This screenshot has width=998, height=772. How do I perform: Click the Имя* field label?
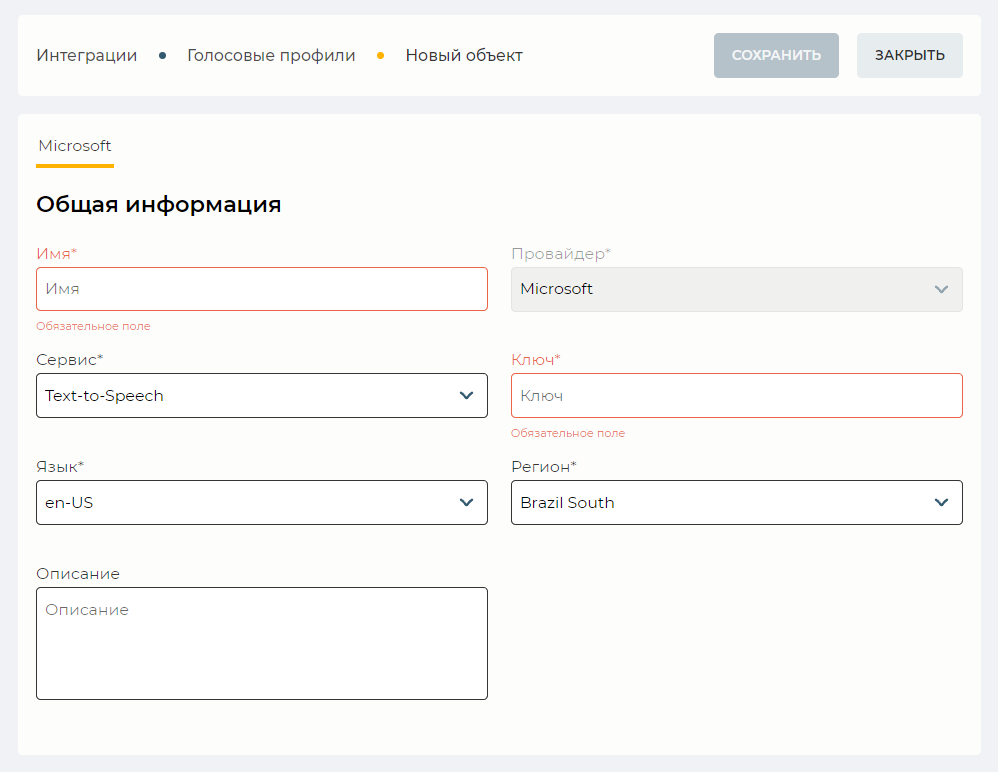[x=57, y=253]
